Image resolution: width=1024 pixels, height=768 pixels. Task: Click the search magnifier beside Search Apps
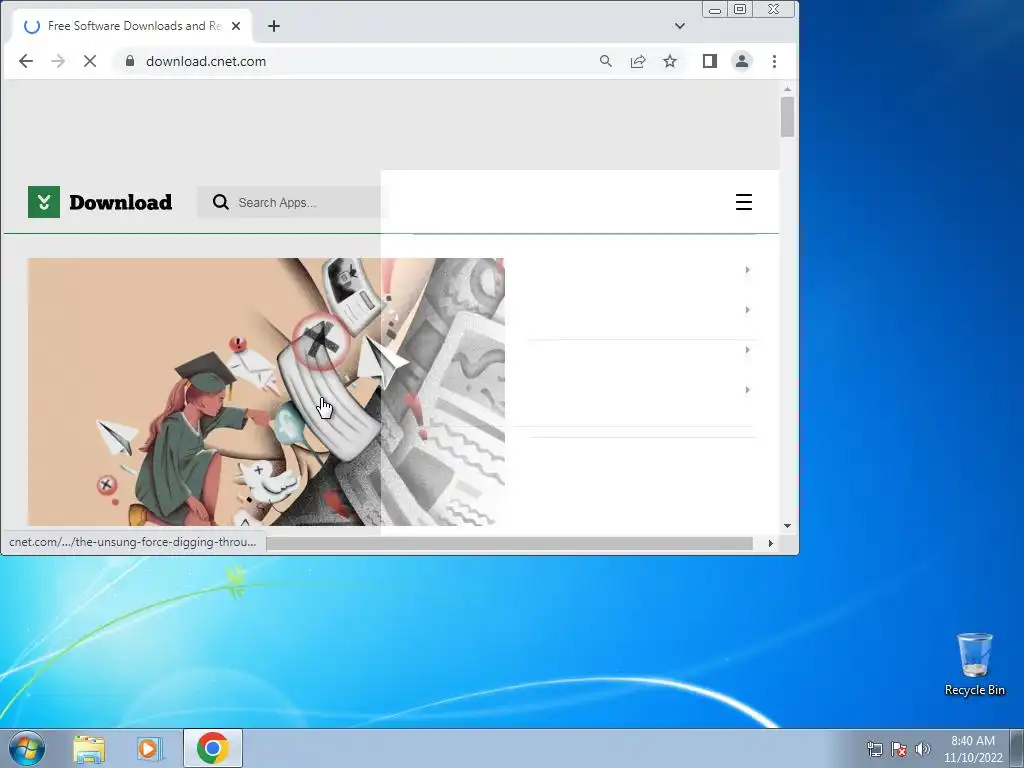[x=221, y=202]
